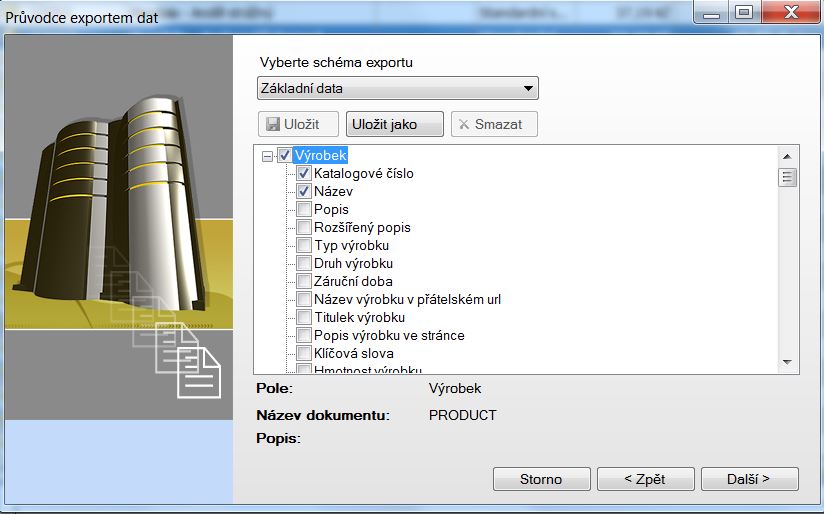Click the scroll up arrow of the field list
The width and height of the screenshot is (824, 514).
pyautogui.click(x=787, y=156)
